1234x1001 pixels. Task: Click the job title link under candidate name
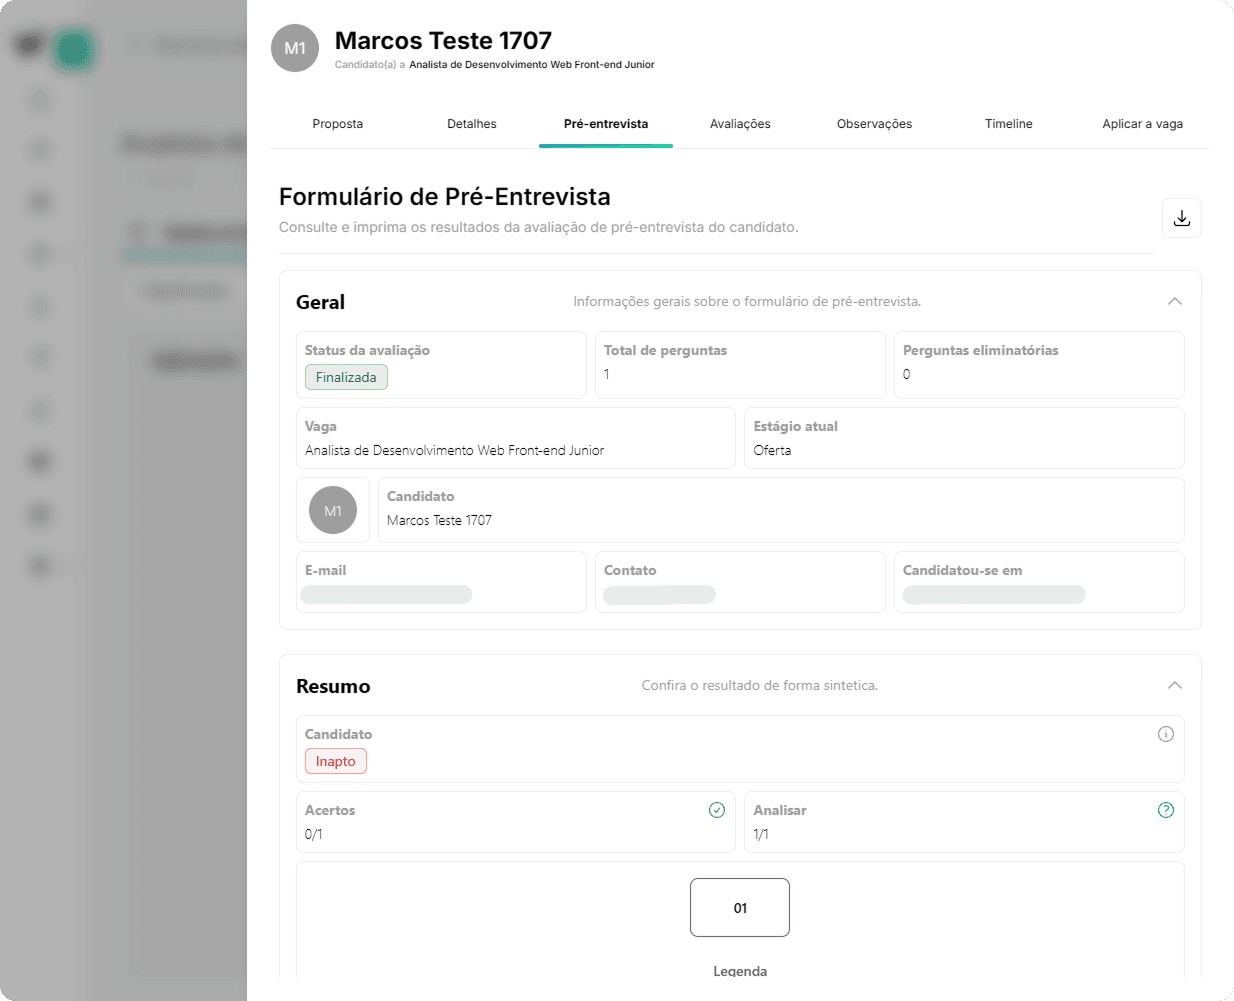[531, 65]
